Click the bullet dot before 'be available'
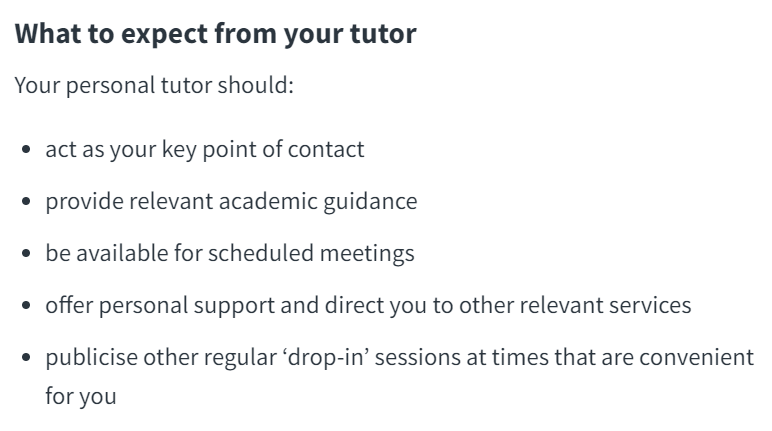772x431 pixels. pyautogui.click(x=27, y=253)
